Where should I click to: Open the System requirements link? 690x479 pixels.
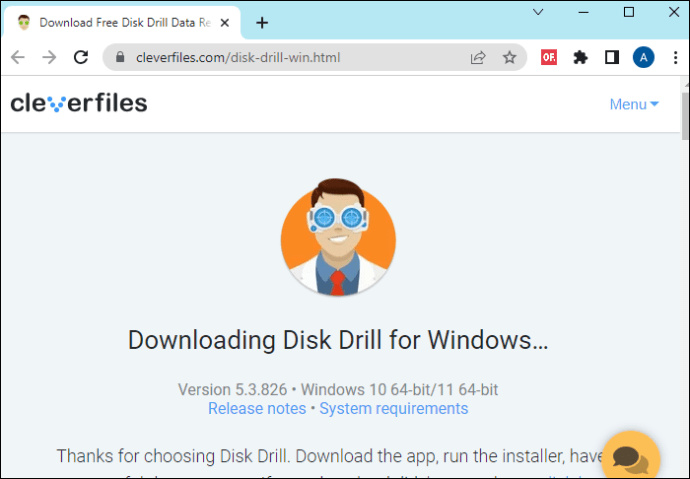tap(393, 409)
